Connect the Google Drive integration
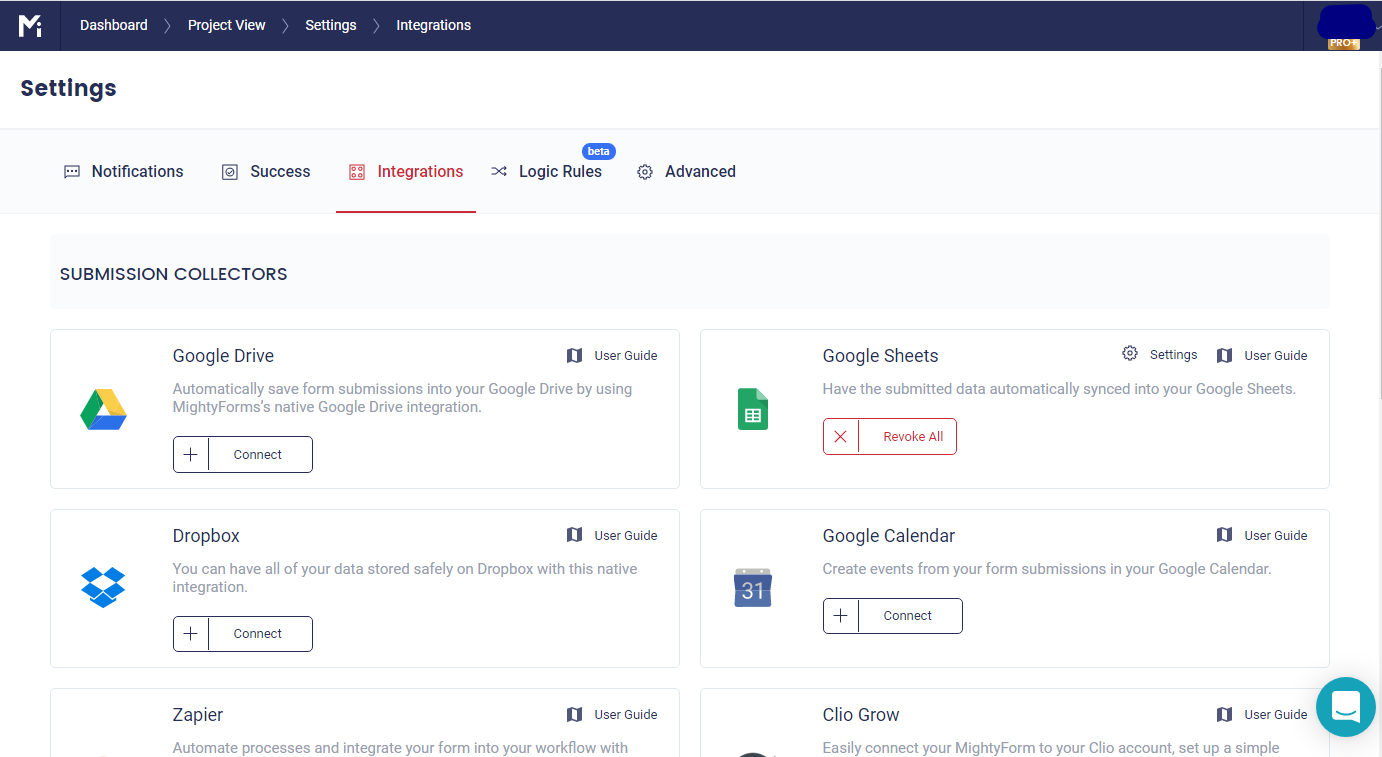 coord(243,454)
